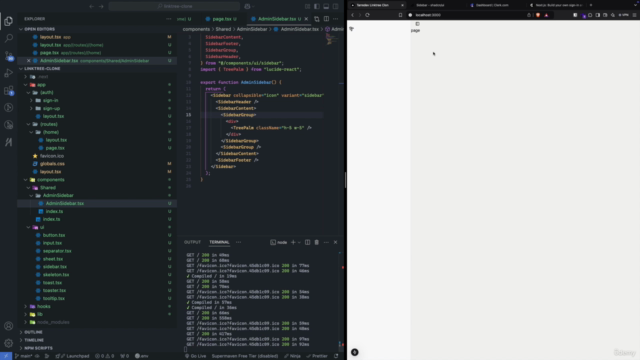The height and width of the screenshot is (360, 640).
Task: Click the bookmark icon in browser
Action: point(400,15)
